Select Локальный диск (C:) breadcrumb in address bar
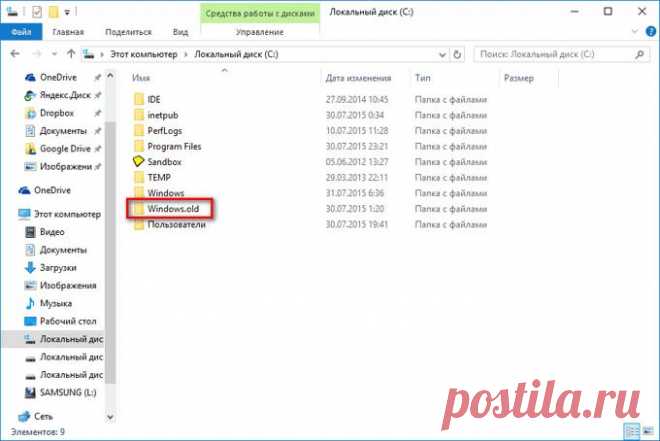The image size is (660, 441). [x=236, y=54]
